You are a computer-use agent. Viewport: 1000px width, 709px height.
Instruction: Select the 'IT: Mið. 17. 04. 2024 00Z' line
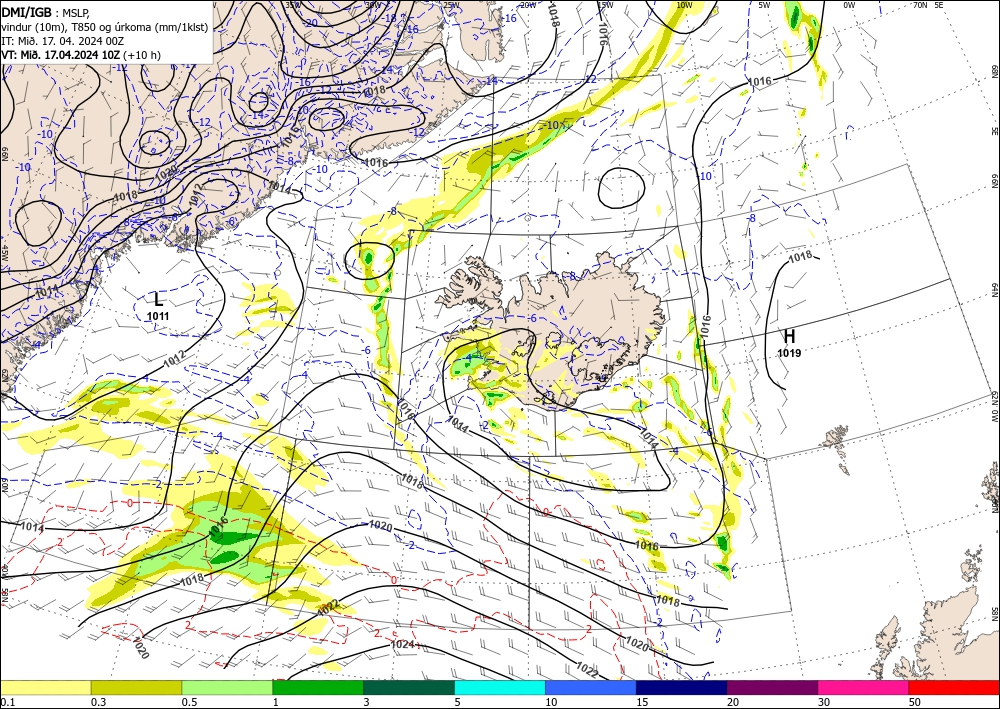coord(62,40)
